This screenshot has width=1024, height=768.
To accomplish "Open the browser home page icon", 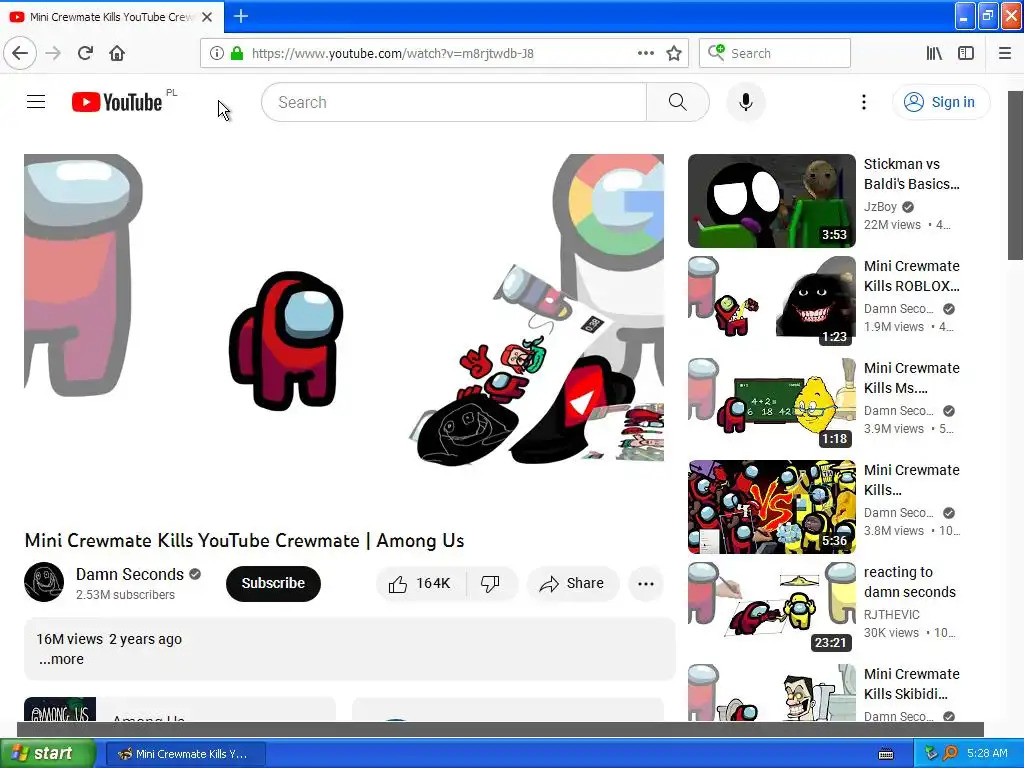I will [117, 53].
